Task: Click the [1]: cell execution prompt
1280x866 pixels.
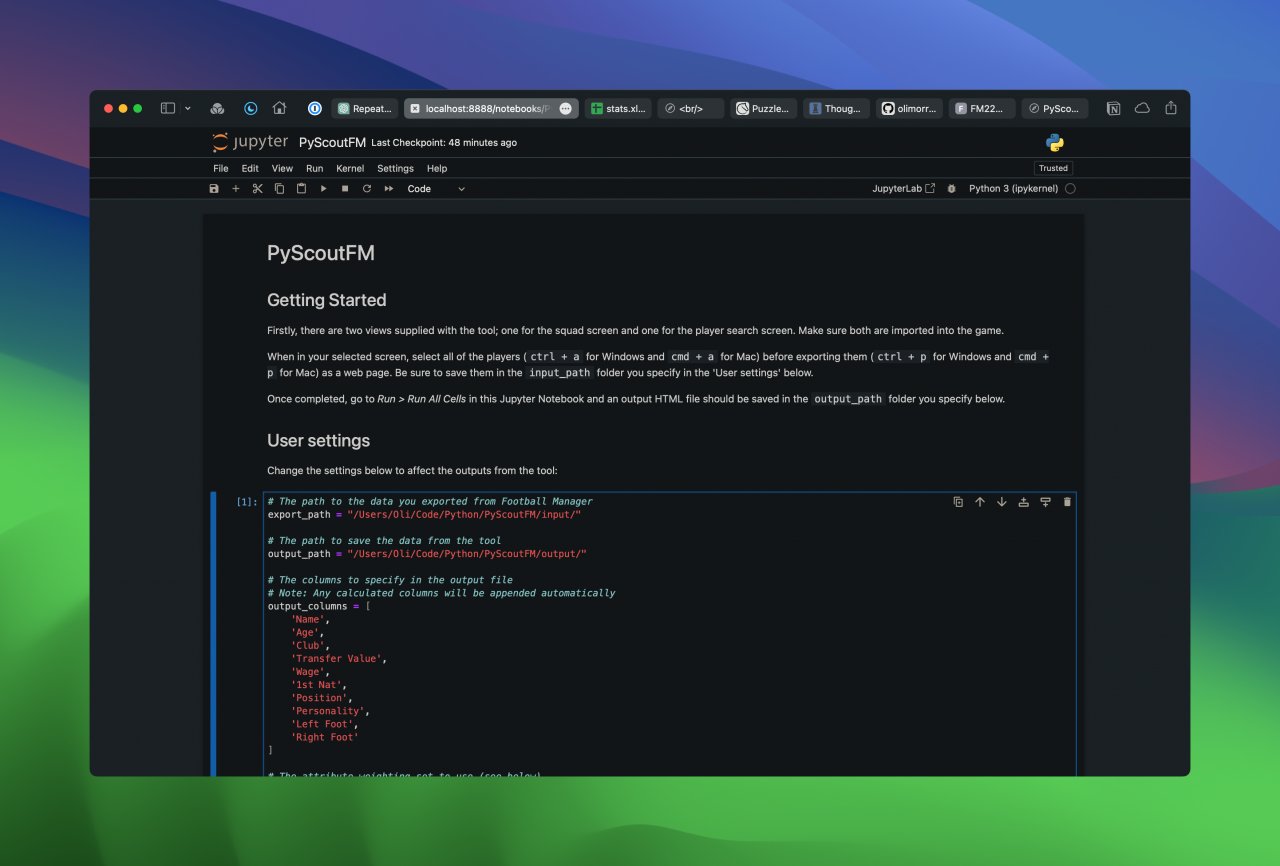Action: (246, 502)
